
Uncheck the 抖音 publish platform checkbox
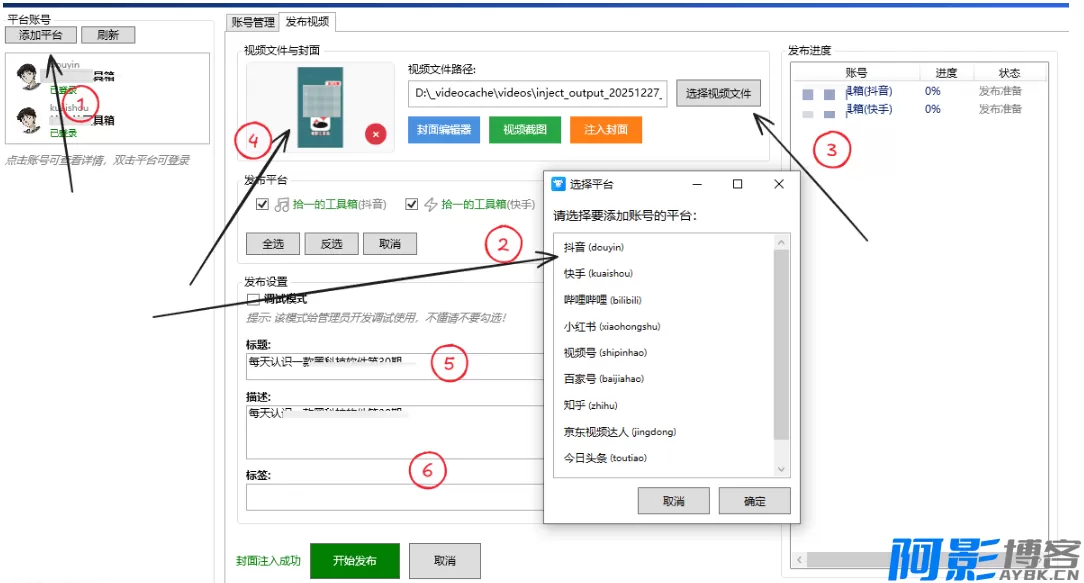tap(262, 204)
